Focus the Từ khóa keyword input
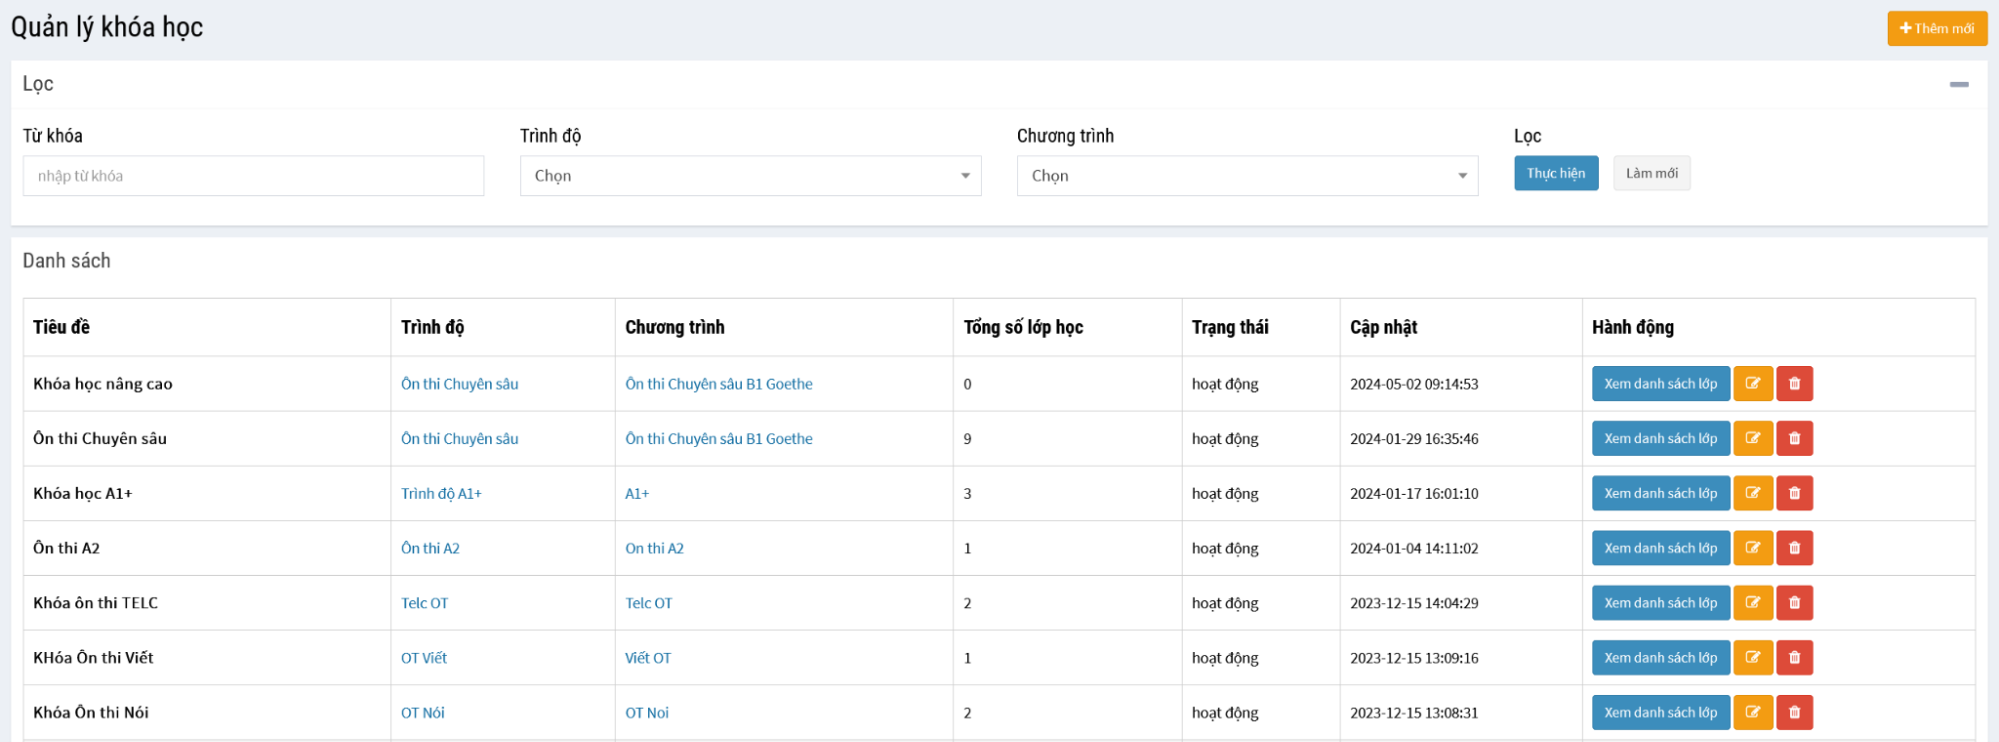 click(253, 176)
